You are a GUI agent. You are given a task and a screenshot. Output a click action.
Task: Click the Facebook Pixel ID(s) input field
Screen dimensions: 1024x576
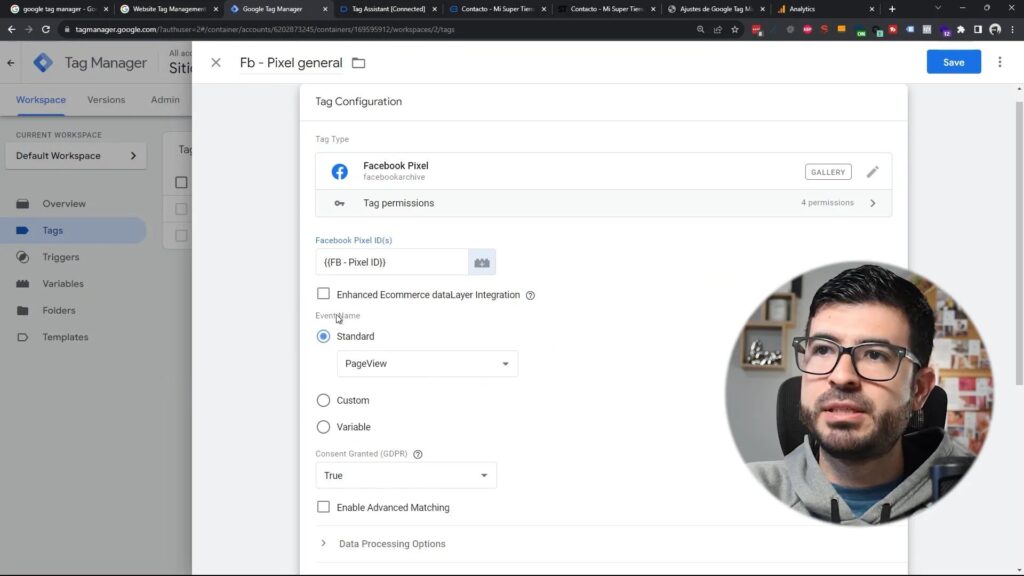click(x=392, y=262)
